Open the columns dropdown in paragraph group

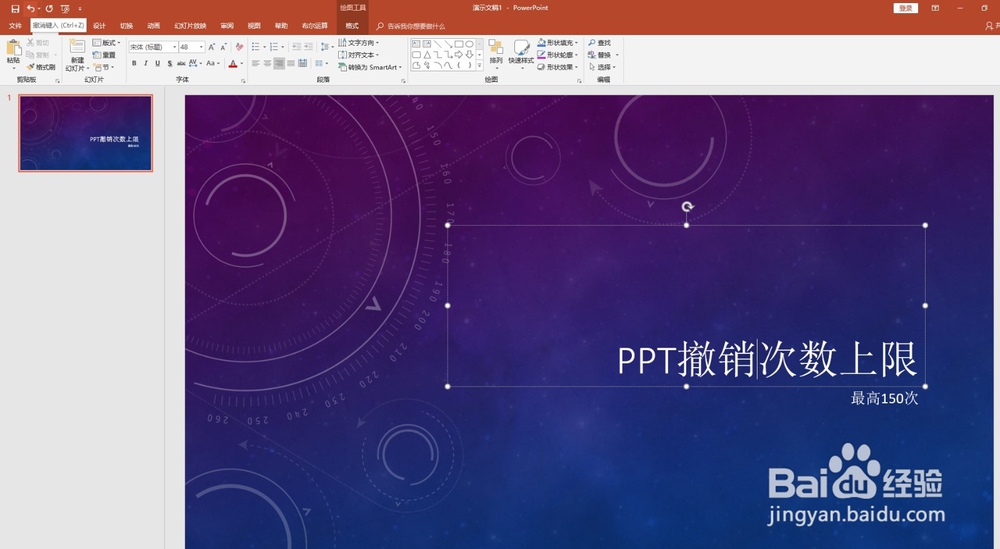tap(321, 63)
